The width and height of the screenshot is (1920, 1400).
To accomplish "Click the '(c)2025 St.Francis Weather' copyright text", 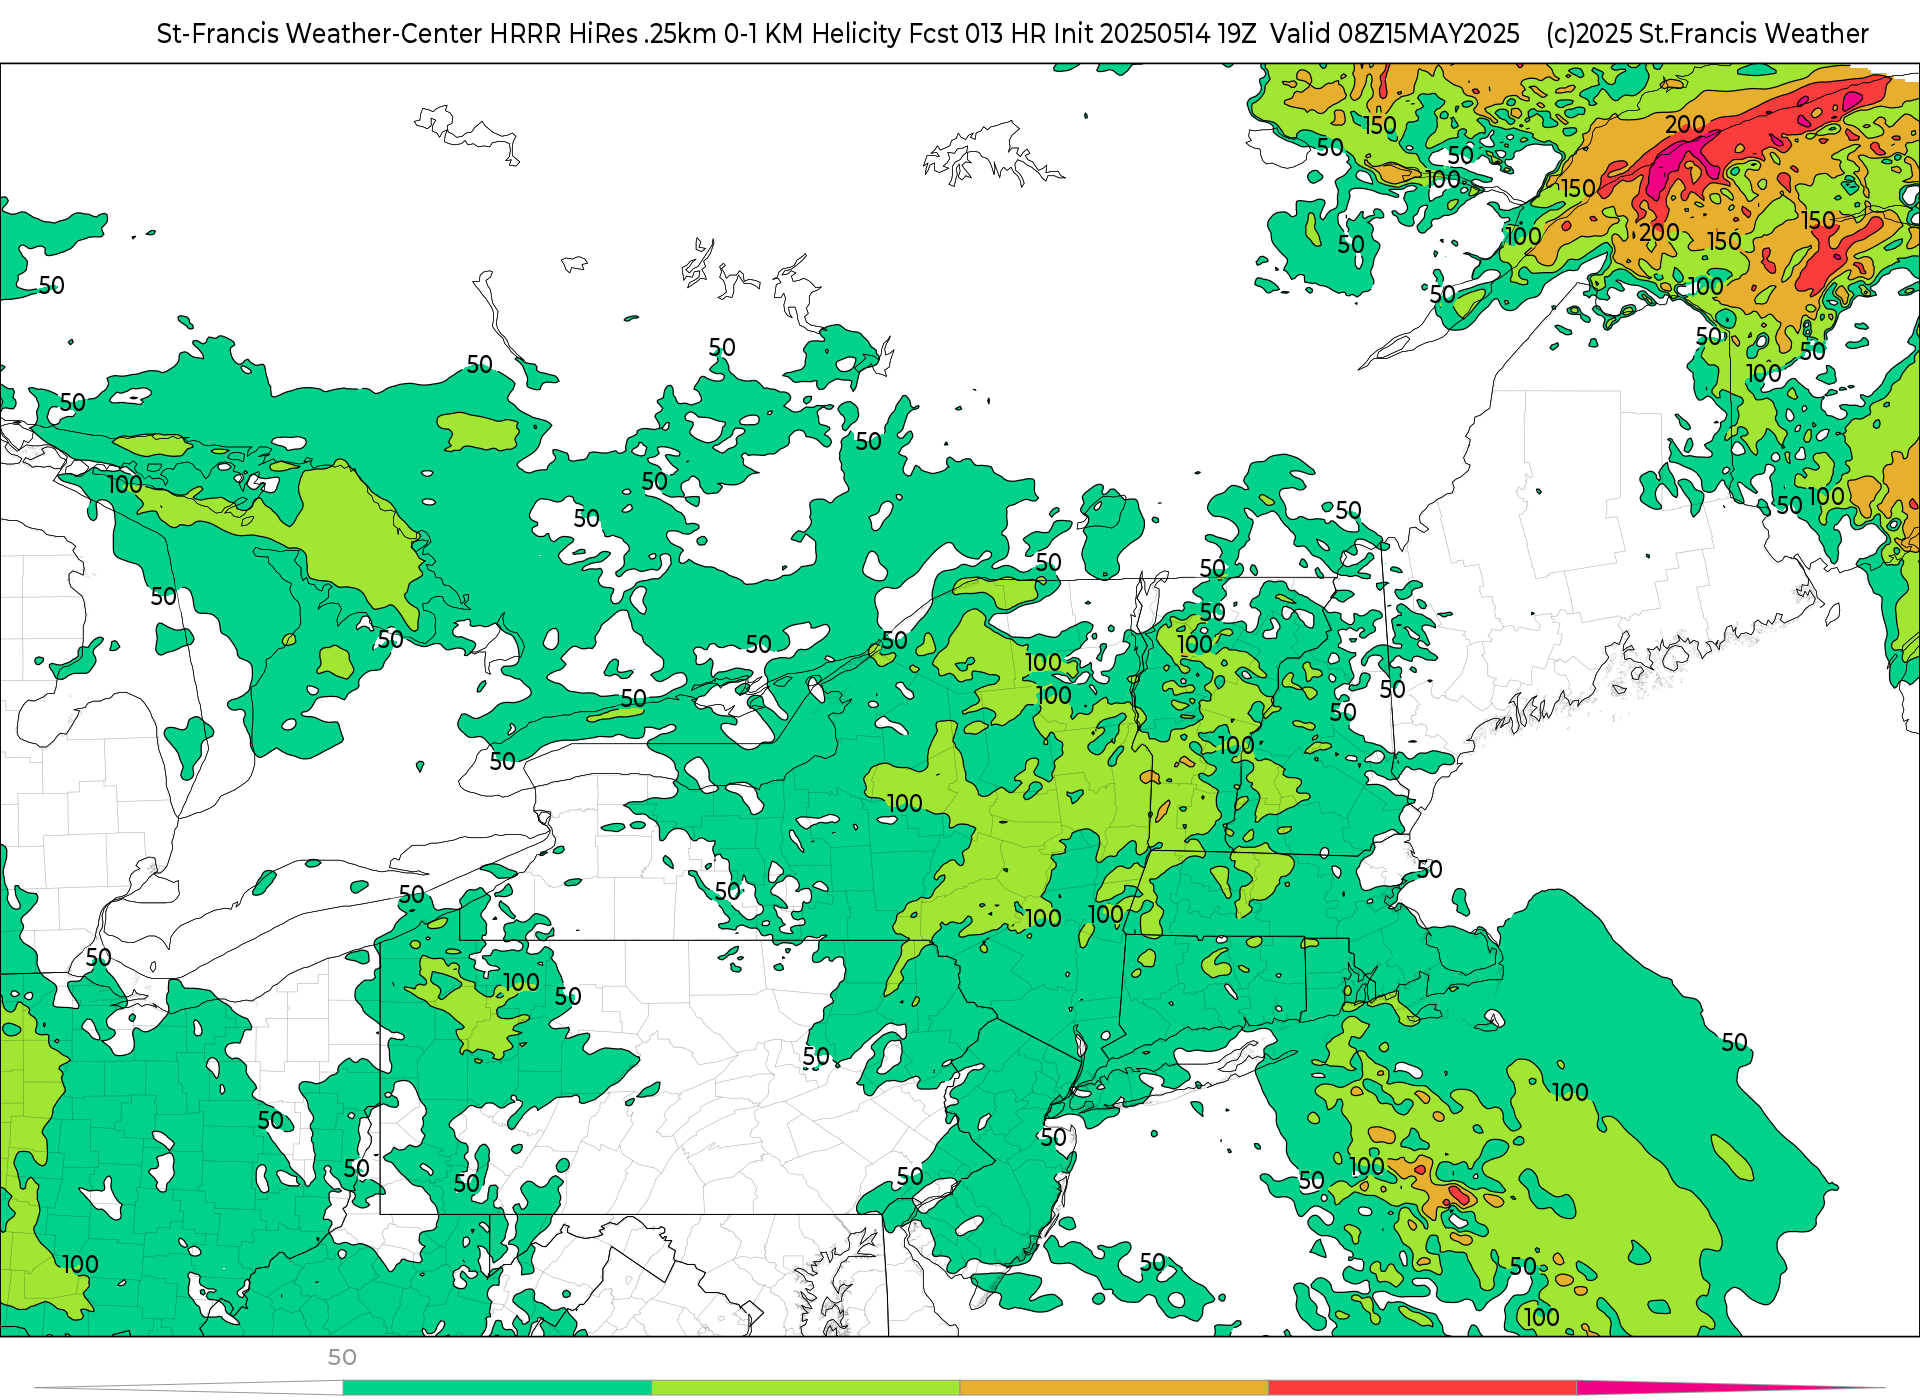I will click(x=1707, y=34).
